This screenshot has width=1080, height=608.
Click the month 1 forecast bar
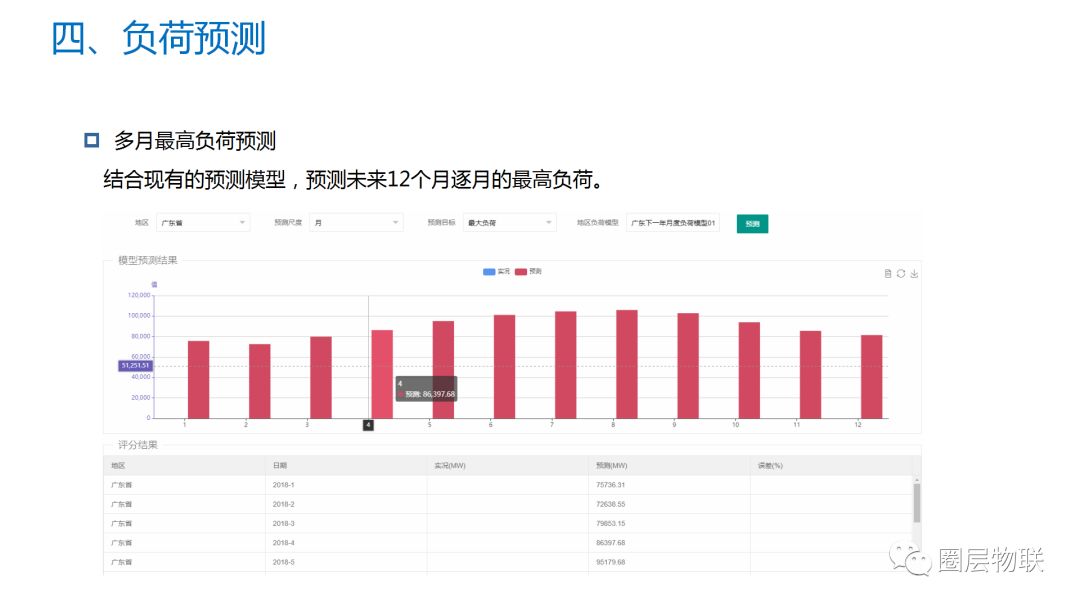198,379
